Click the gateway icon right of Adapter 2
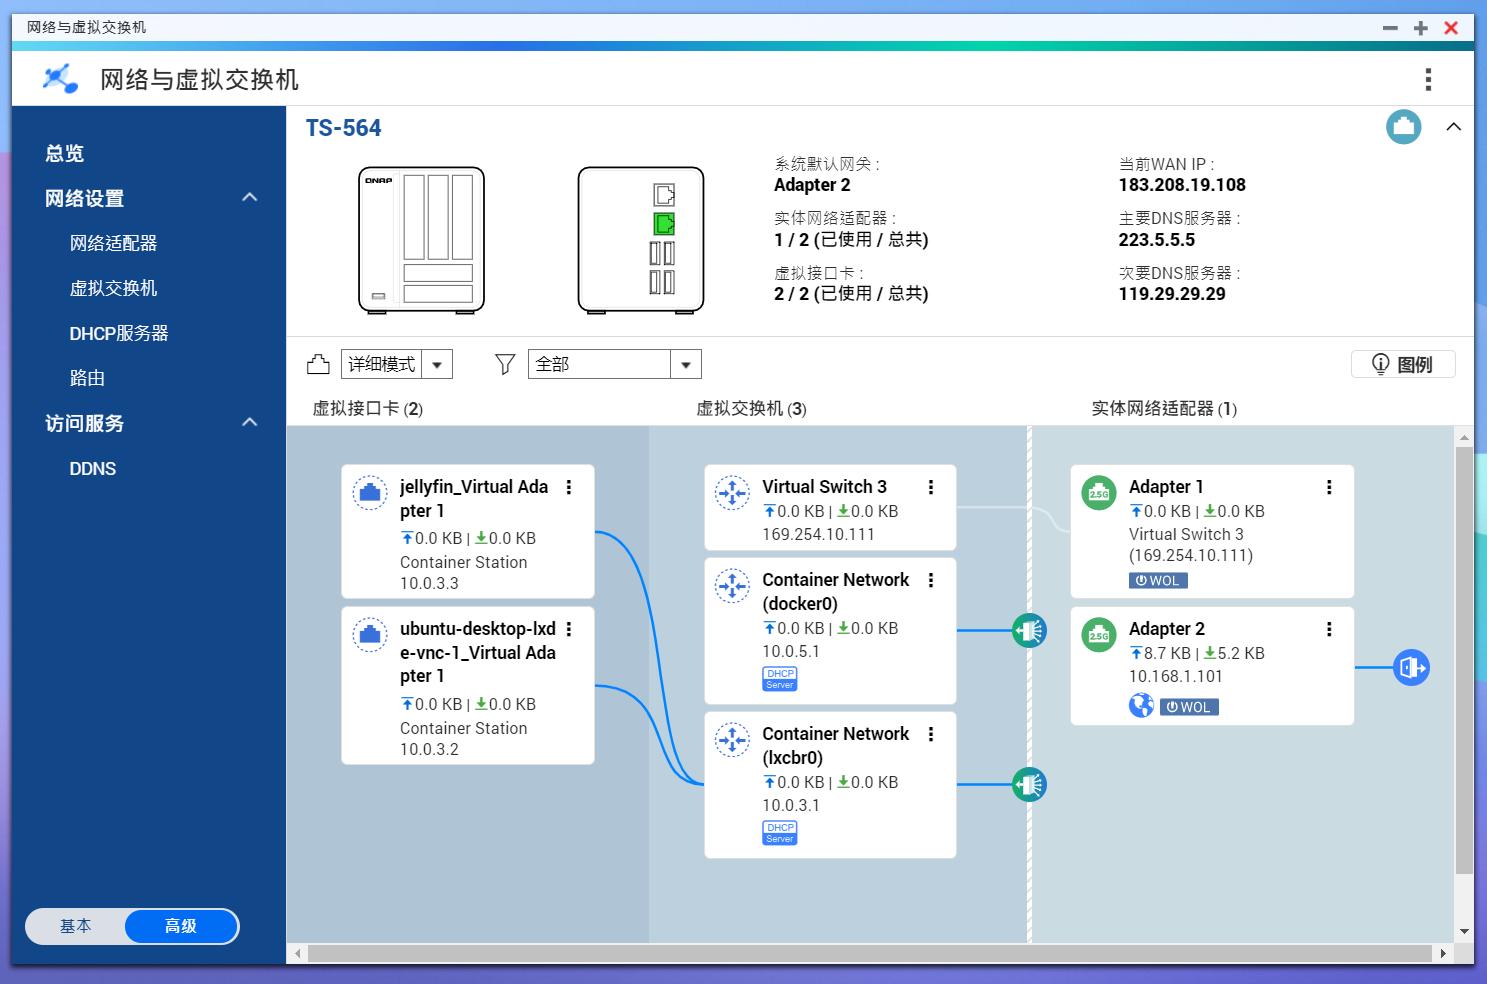 pyautogui.click(x=1410, y=667)
